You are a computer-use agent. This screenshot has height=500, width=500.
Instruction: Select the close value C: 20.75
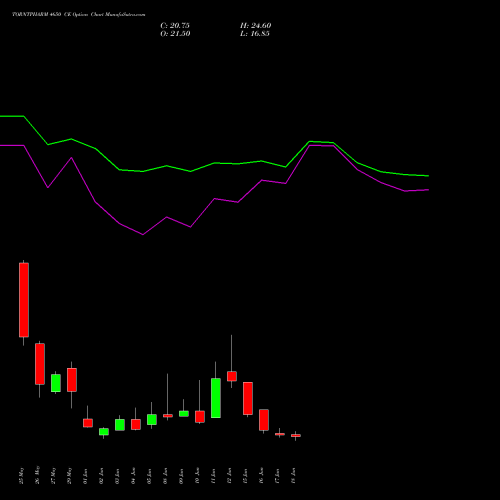pyautogui.click(x=175, y=26)
